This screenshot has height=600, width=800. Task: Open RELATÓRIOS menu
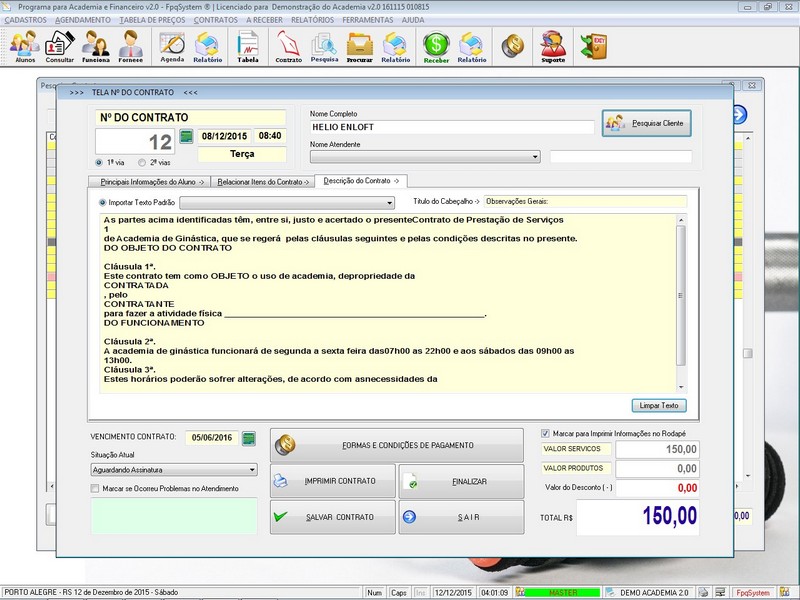tap(312, 20)
